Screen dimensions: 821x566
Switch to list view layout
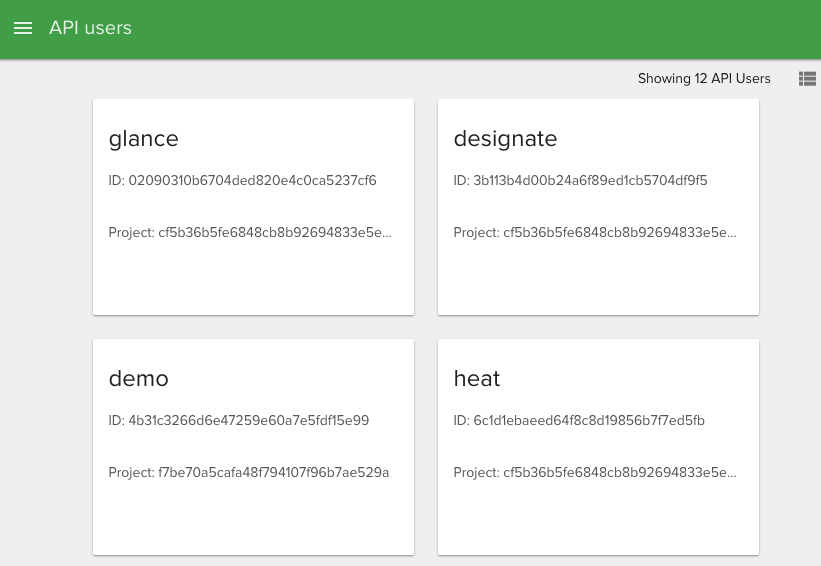tap(807, 79)
